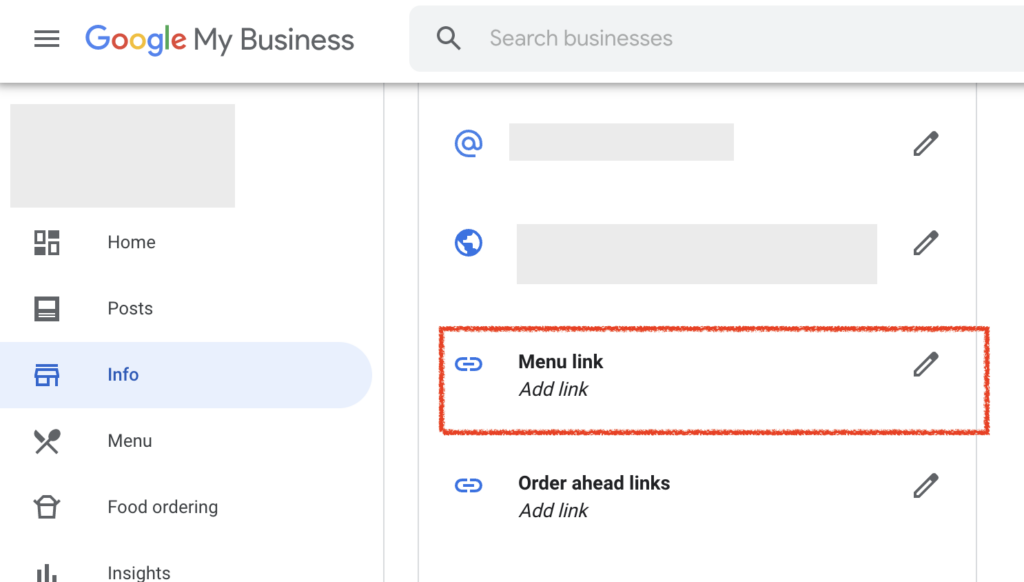Go to Posts in the sidebar
This screenshot has height=582, width=1024.
coord(130,309)
